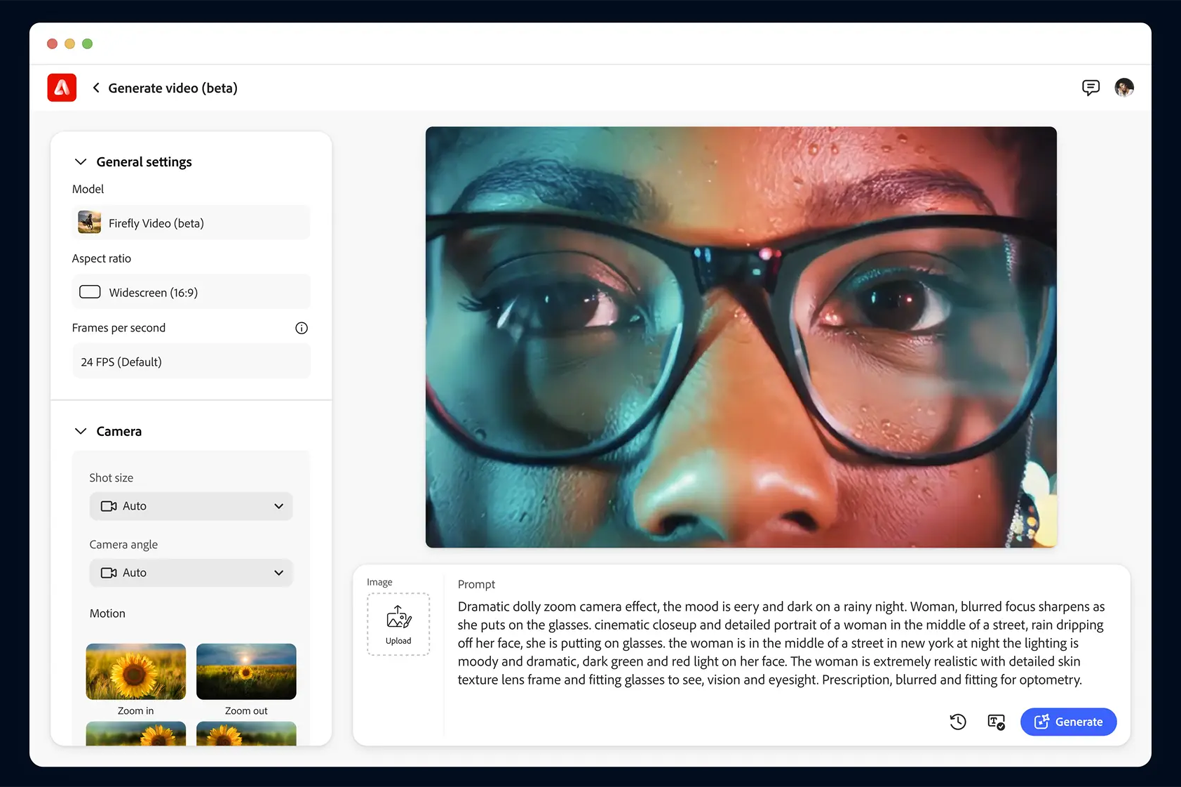Click the info icon beside Frames per second
The width and height of the screenshot is (1181, 787).
(x=301, y=327)
